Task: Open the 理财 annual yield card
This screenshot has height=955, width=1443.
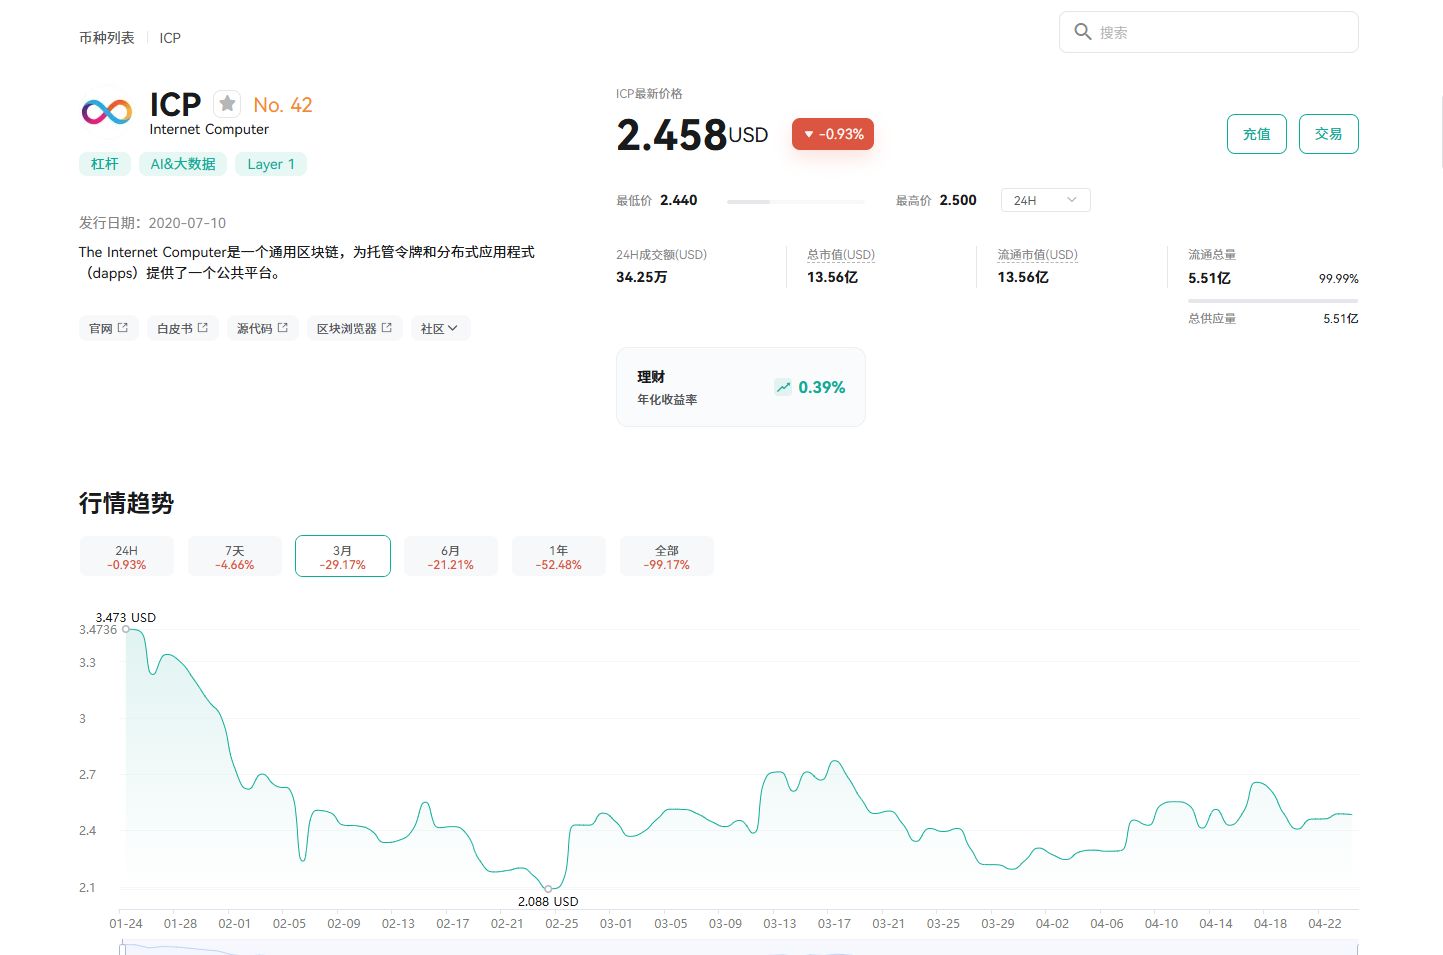Action: click(741, 387)
